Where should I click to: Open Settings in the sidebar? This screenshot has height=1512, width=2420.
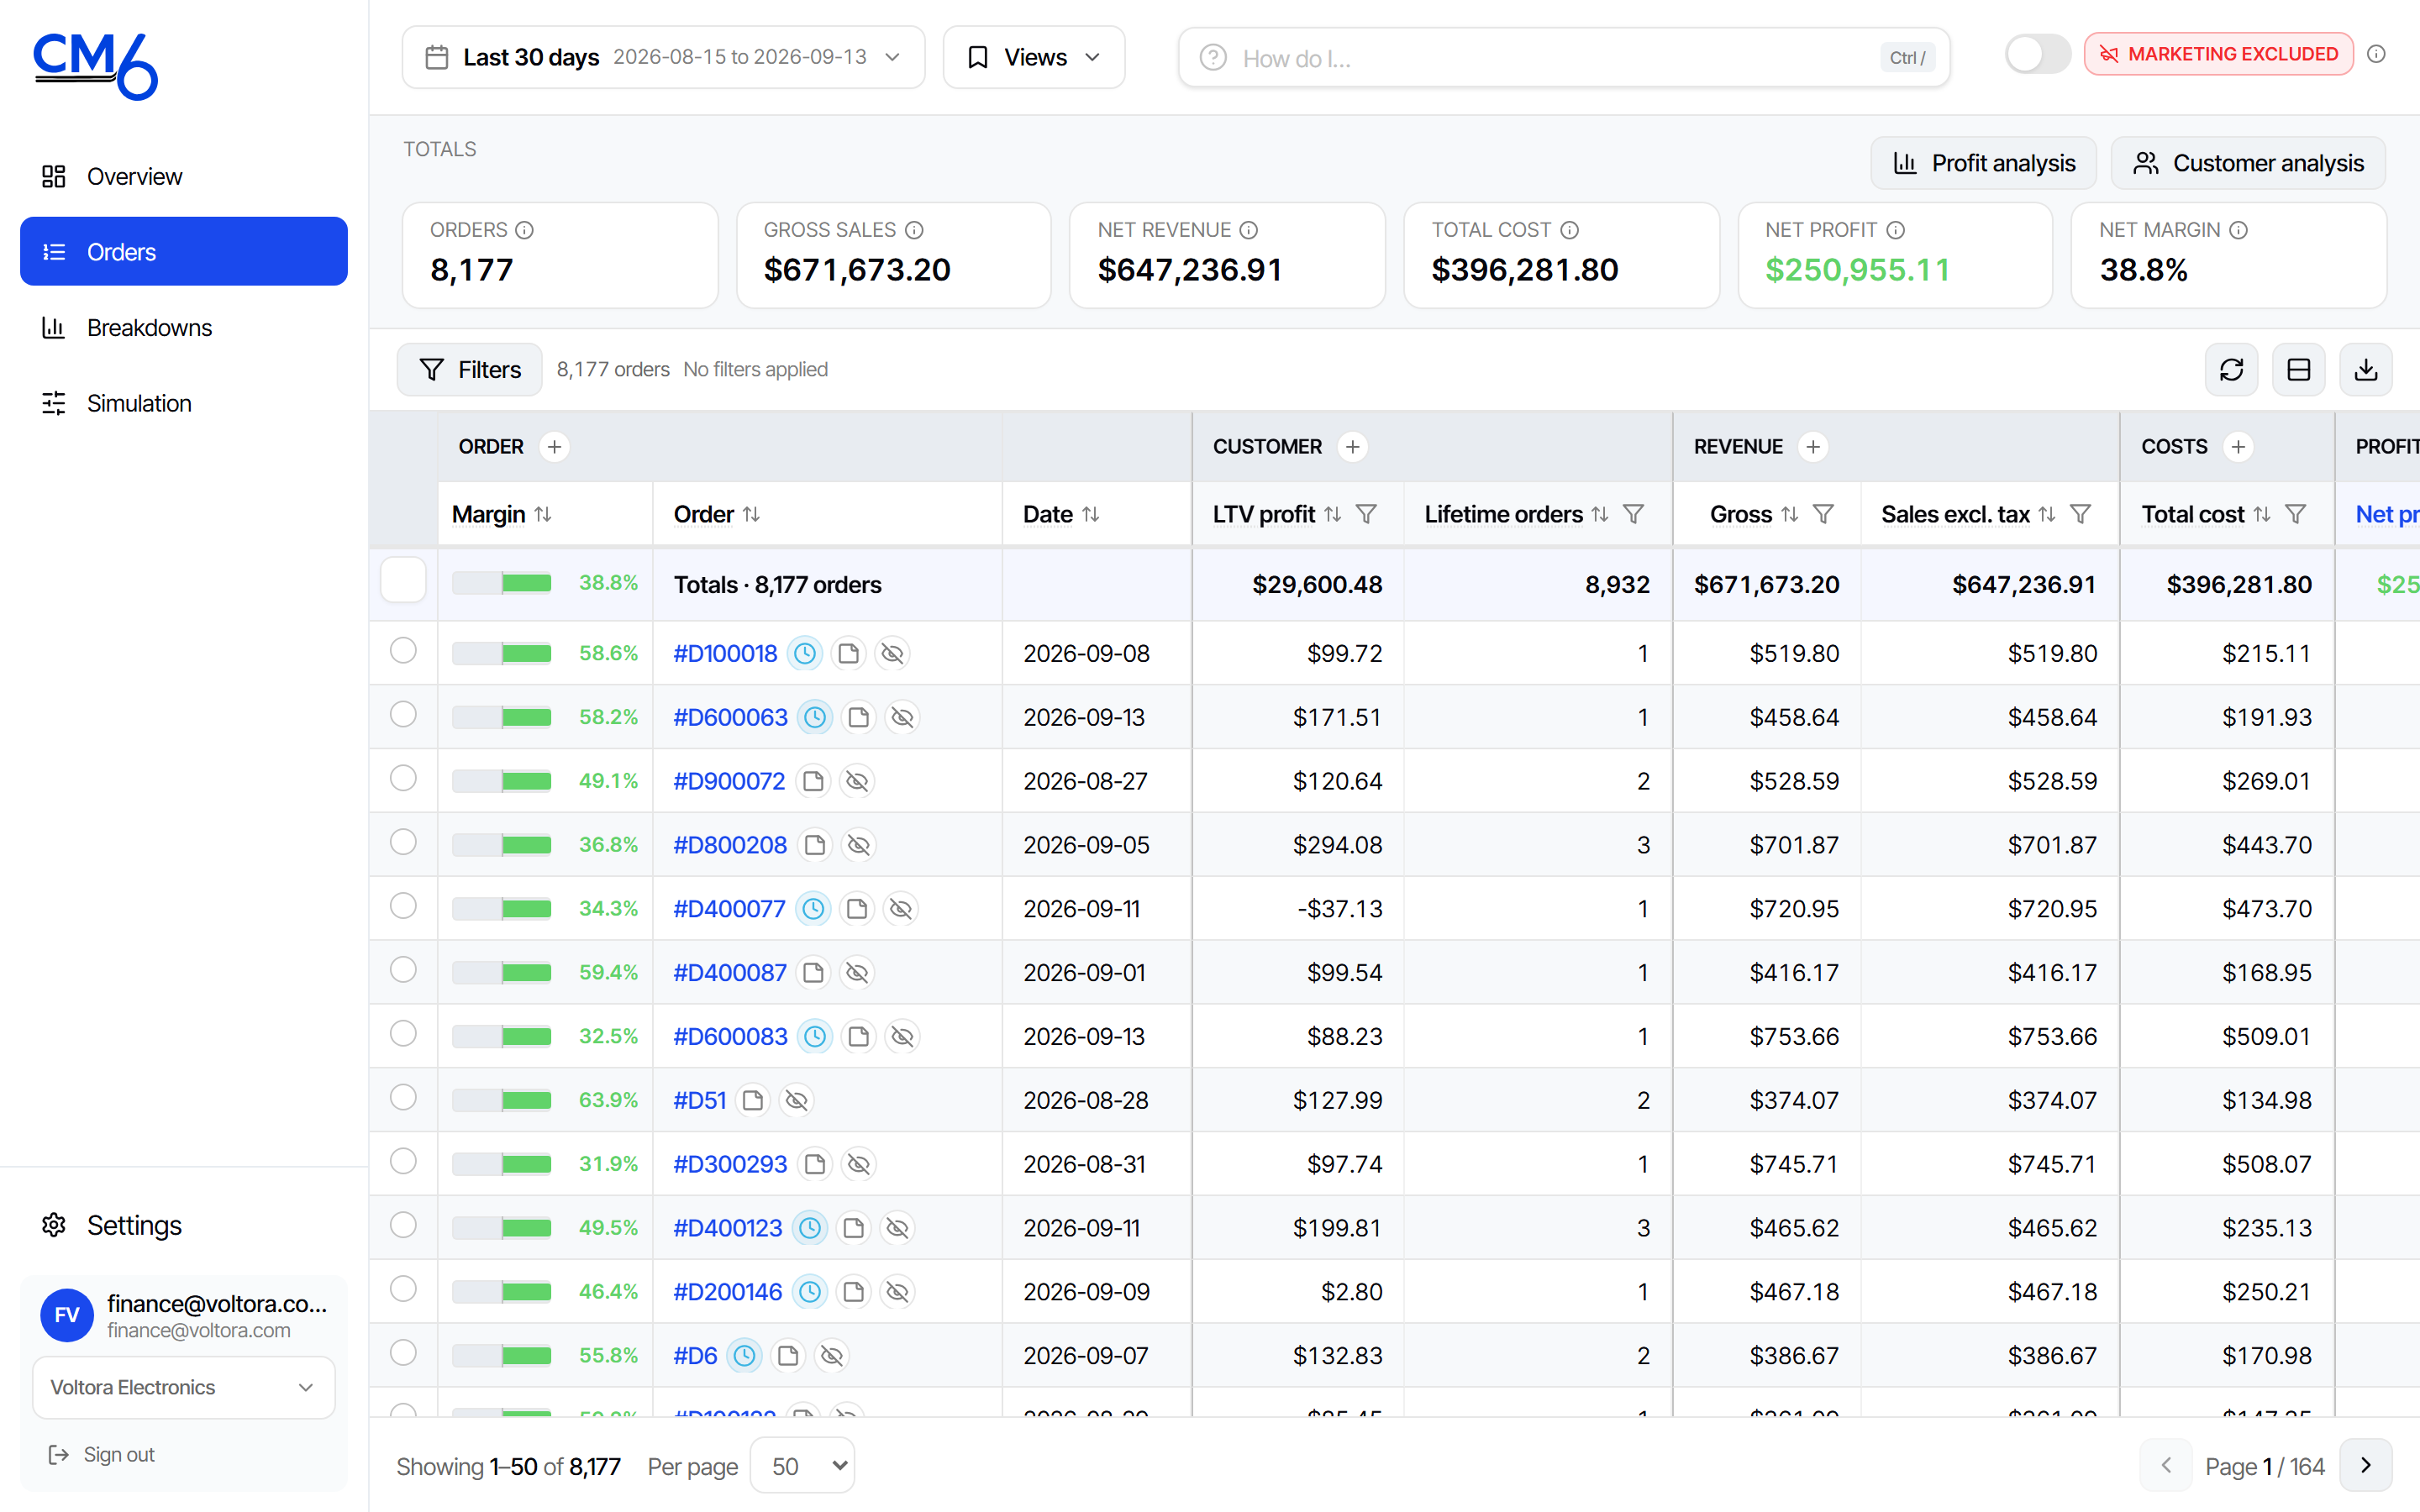(184, 1225)
